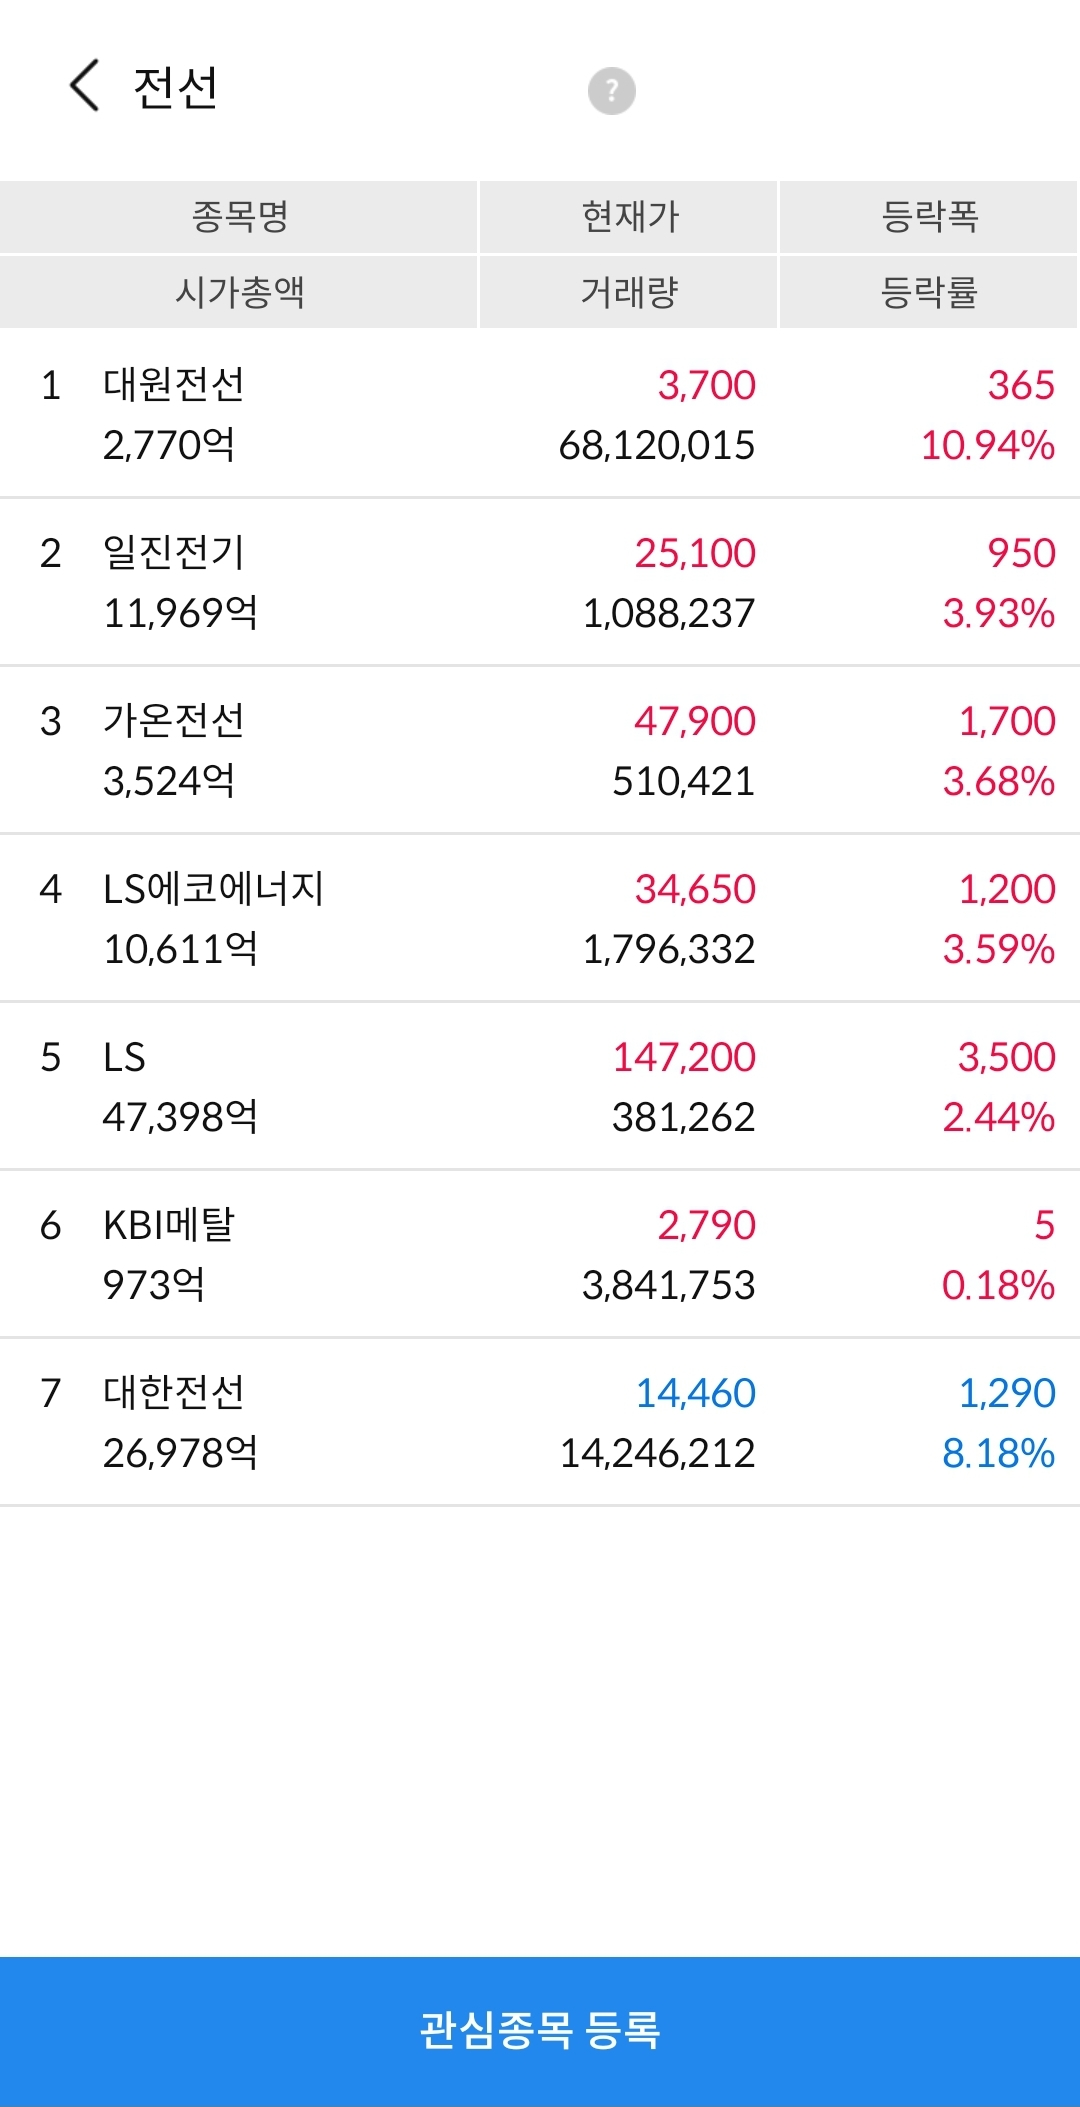Select the LS stock row

[x=540, y=1086]
